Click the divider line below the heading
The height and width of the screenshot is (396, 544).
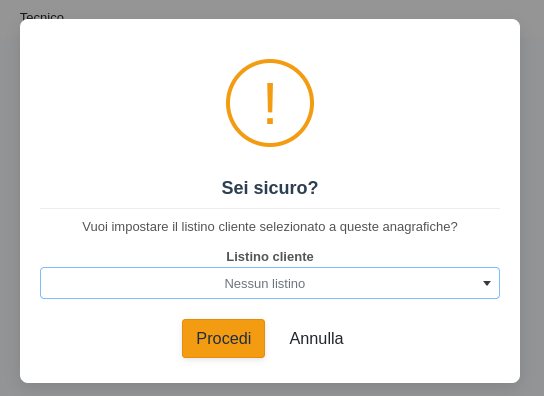point(270,208)
